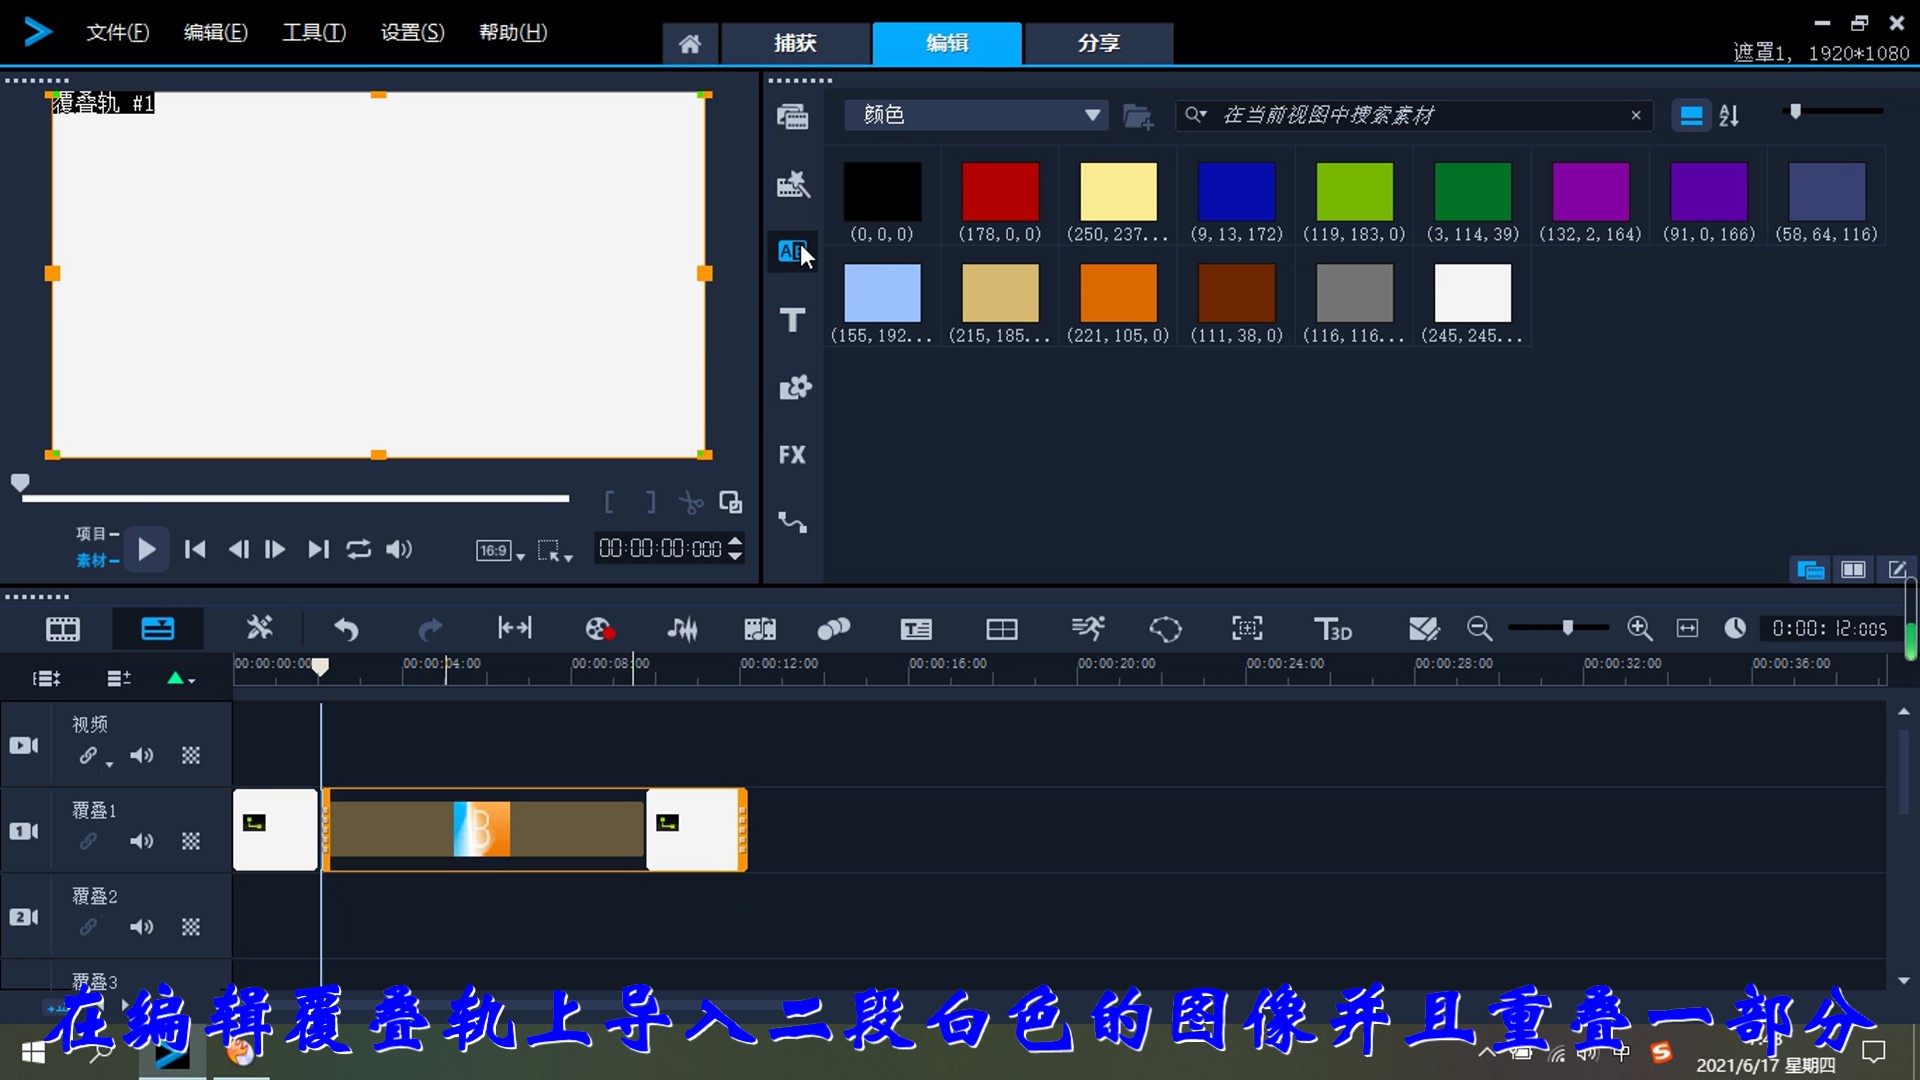Redo the last undone action
Screen dimensions: 1920x1080
pos(430,629)
